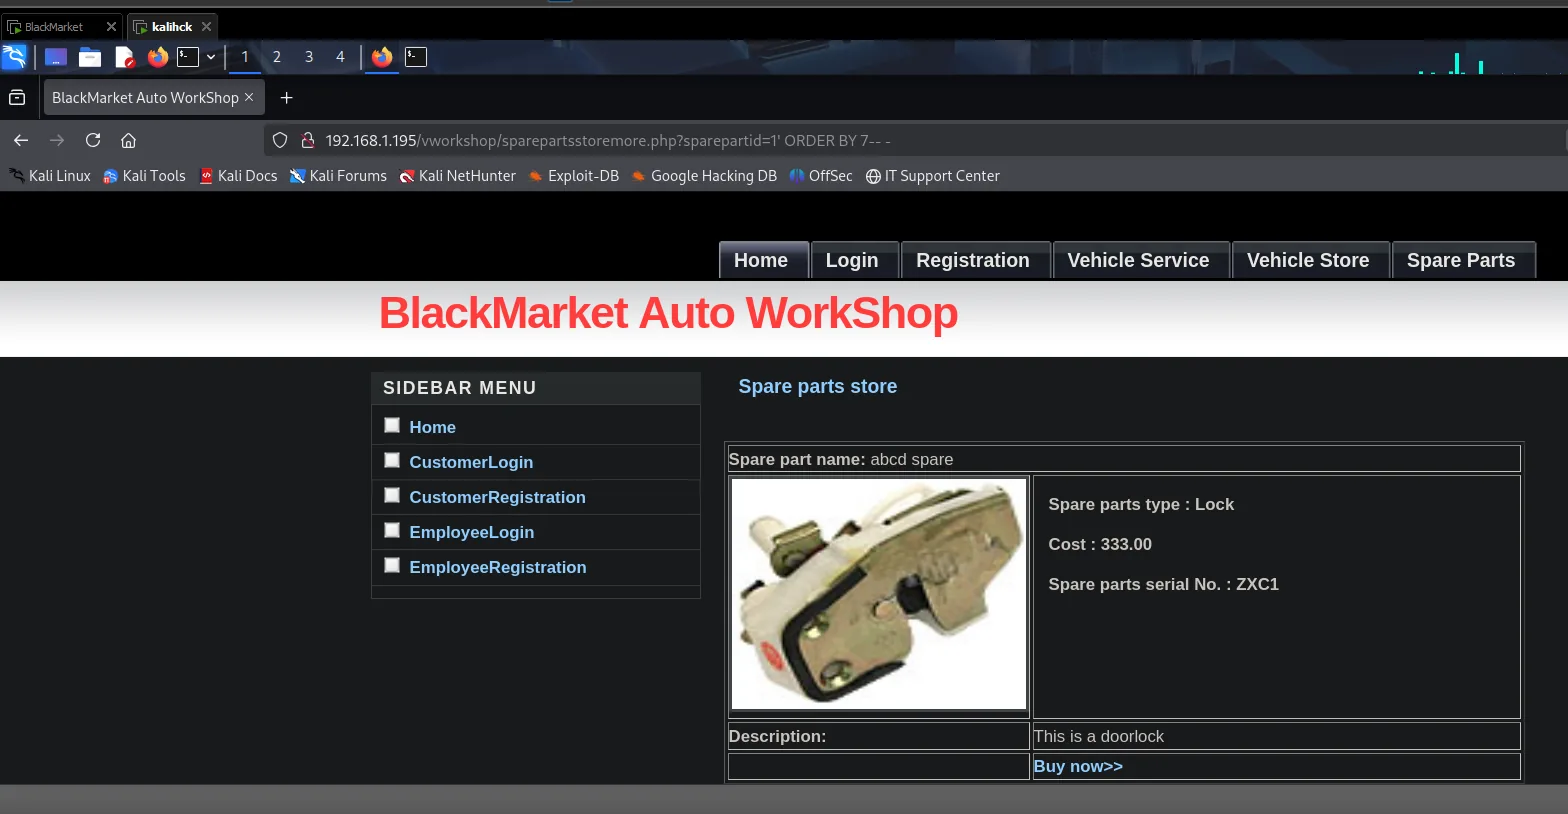Click the door lock product image
Image resolution: width=1568 pixels, height=814 pixels.
(x=879, y=594)
